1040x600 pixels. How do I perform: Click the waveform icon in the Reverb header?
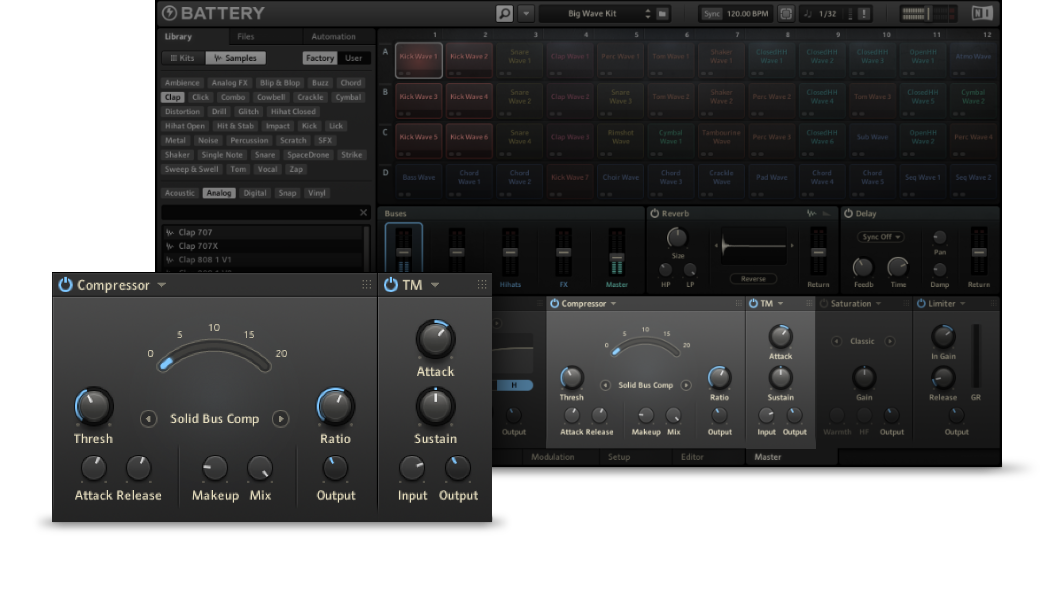[811, 213]
